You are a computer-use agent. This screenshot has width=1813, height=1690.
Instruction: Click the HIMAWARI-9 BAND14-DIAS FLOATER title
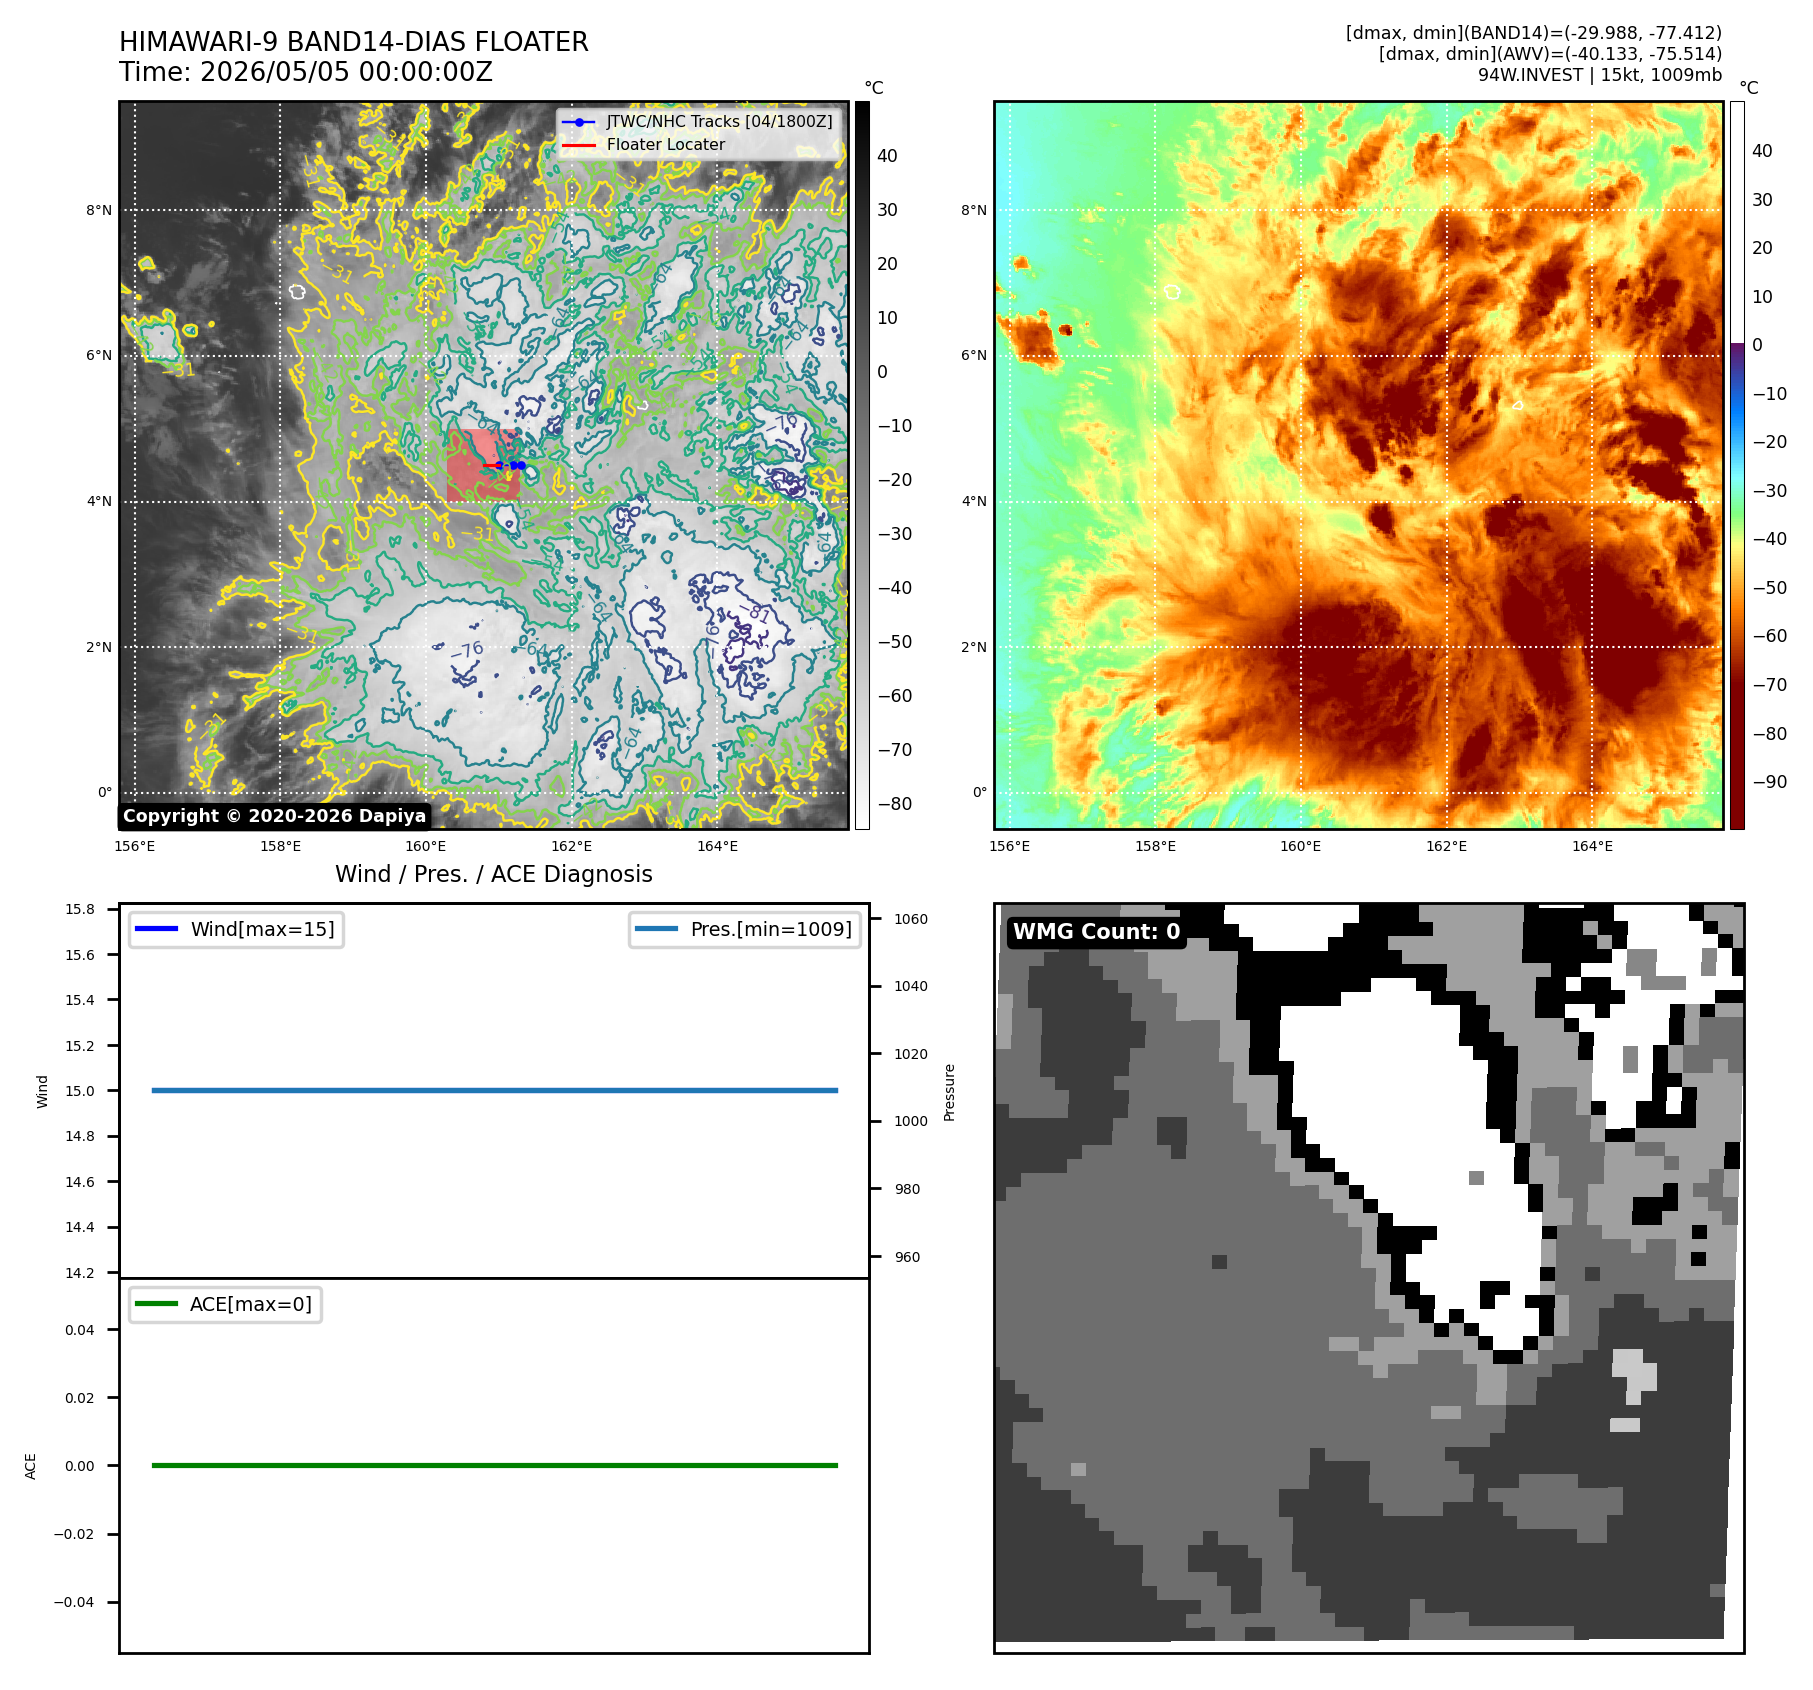click(354, 42)
